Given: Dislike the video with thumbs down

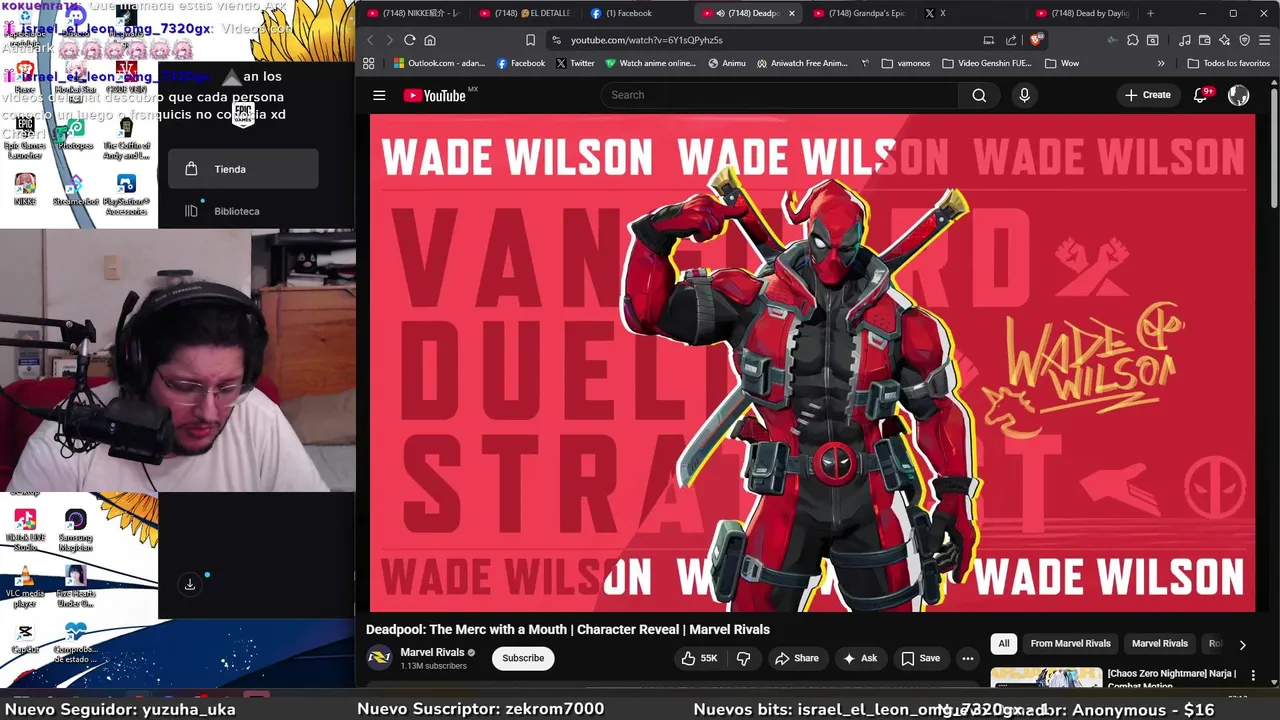Looking at the screenshot, I should point(743,658).
